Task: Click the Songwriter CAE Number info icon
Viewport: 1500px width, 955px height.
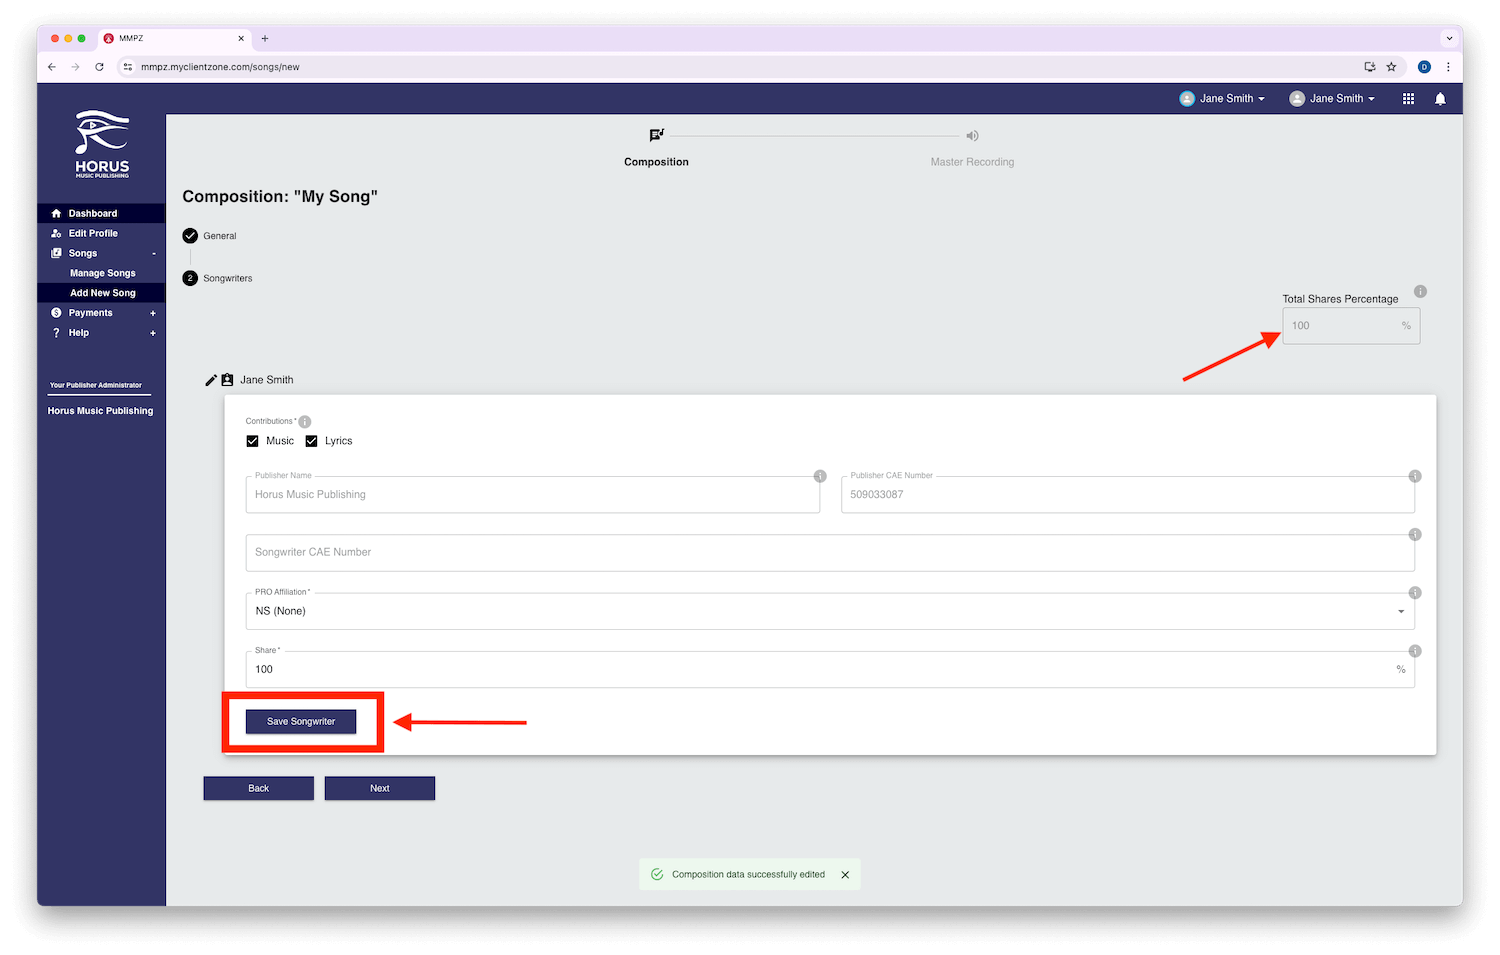Action: [x=1415, y=534]
